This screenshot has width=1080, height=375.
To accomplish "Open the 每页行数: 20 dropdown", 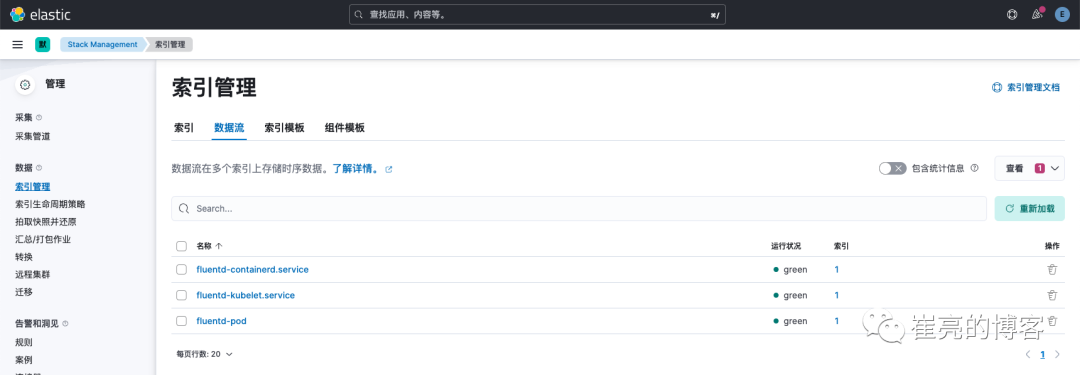I will (x=205, y=354).
